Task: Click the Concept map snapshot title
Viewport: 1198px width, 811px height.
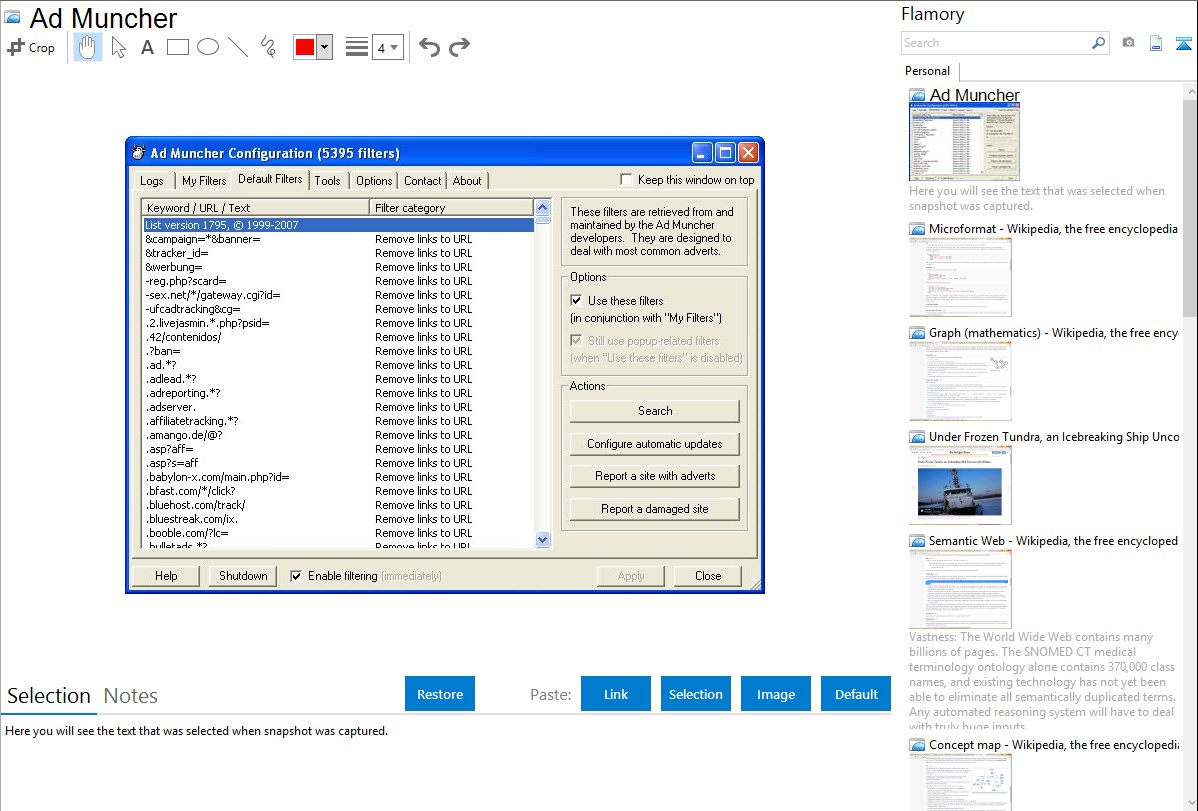Action: point(1053,745)
